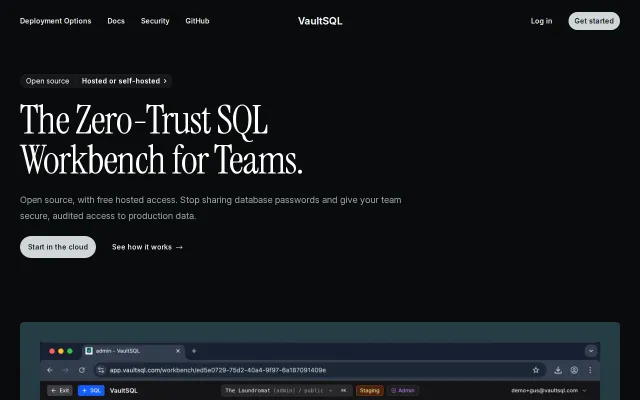Open Deployment Options nav item

click(56, 21)
